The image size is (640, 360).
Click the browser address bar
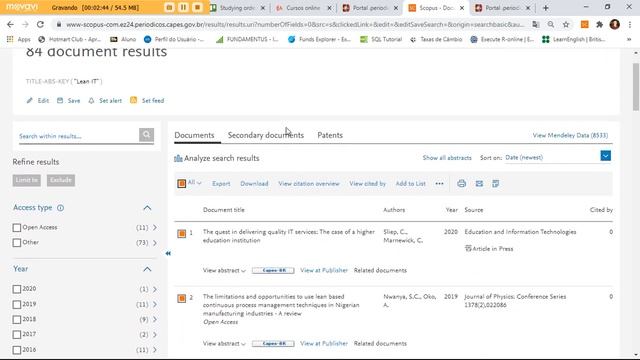click(295, 24)
